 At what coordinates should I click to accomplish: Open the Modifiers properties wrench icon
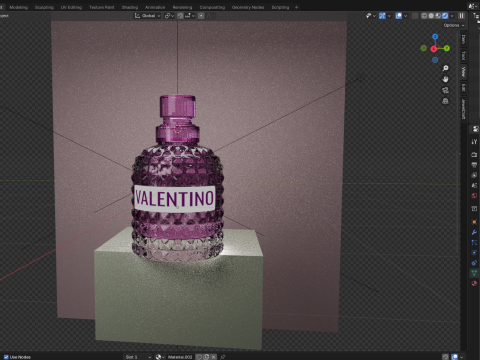(x=474, y=232)
